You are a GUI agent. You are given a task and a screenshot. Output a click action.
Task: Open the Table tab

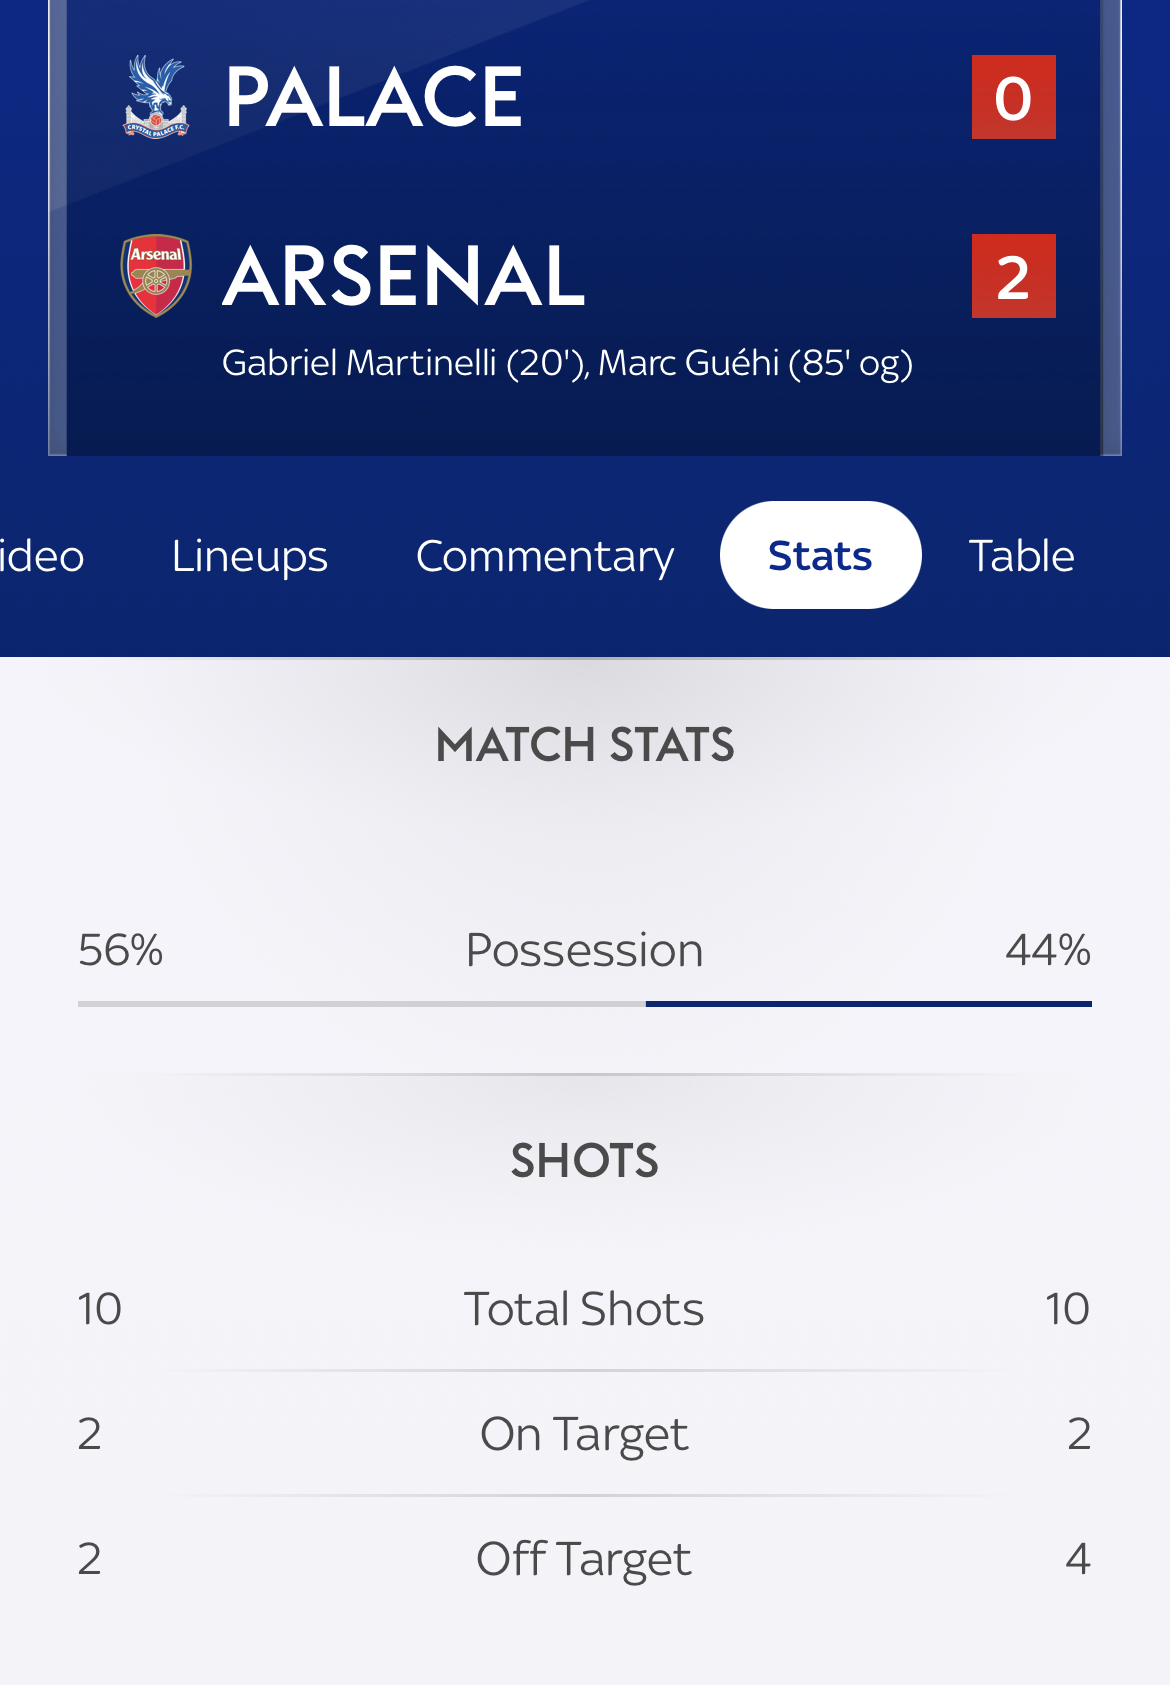1022,555
